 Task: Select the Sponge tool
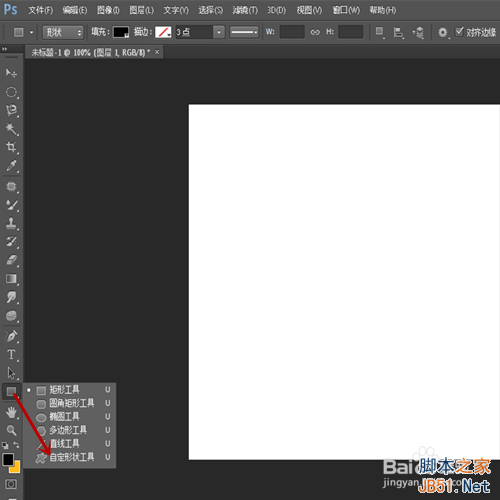point(11,316)
